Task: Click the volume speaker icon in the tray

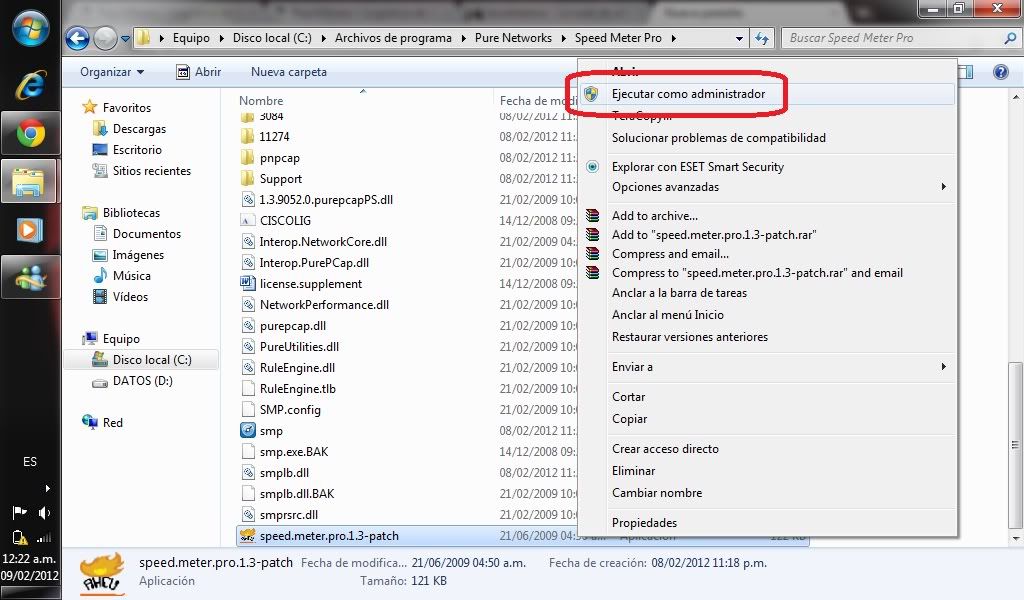Action: (44, 513)
